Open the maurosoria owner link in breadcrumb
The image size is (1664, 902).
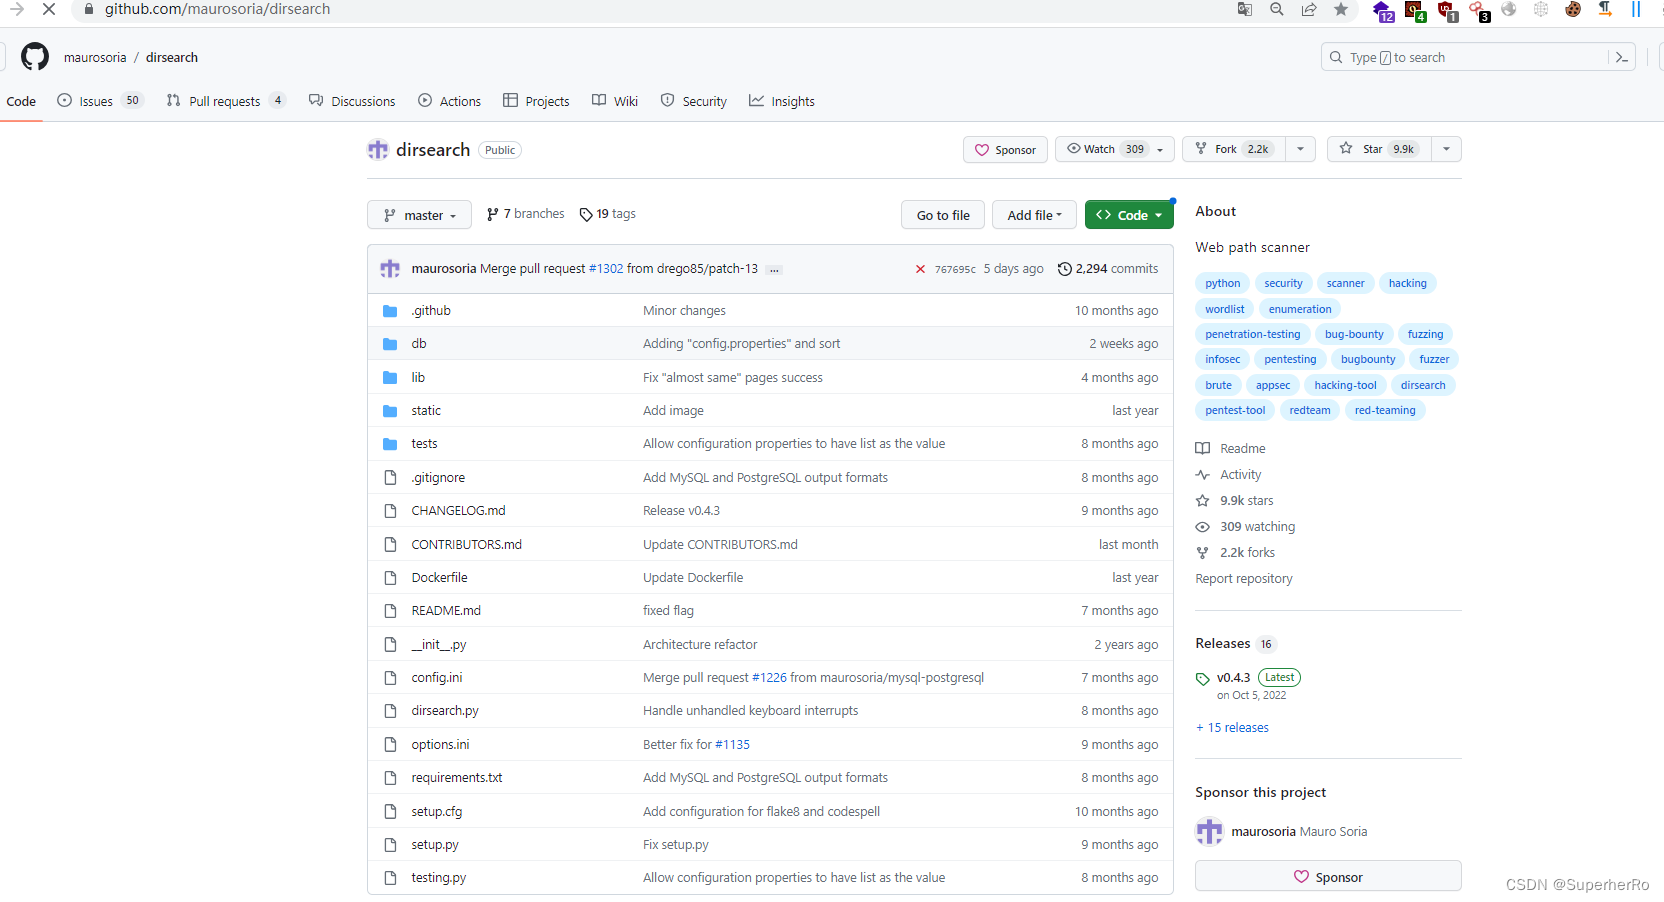95,57
